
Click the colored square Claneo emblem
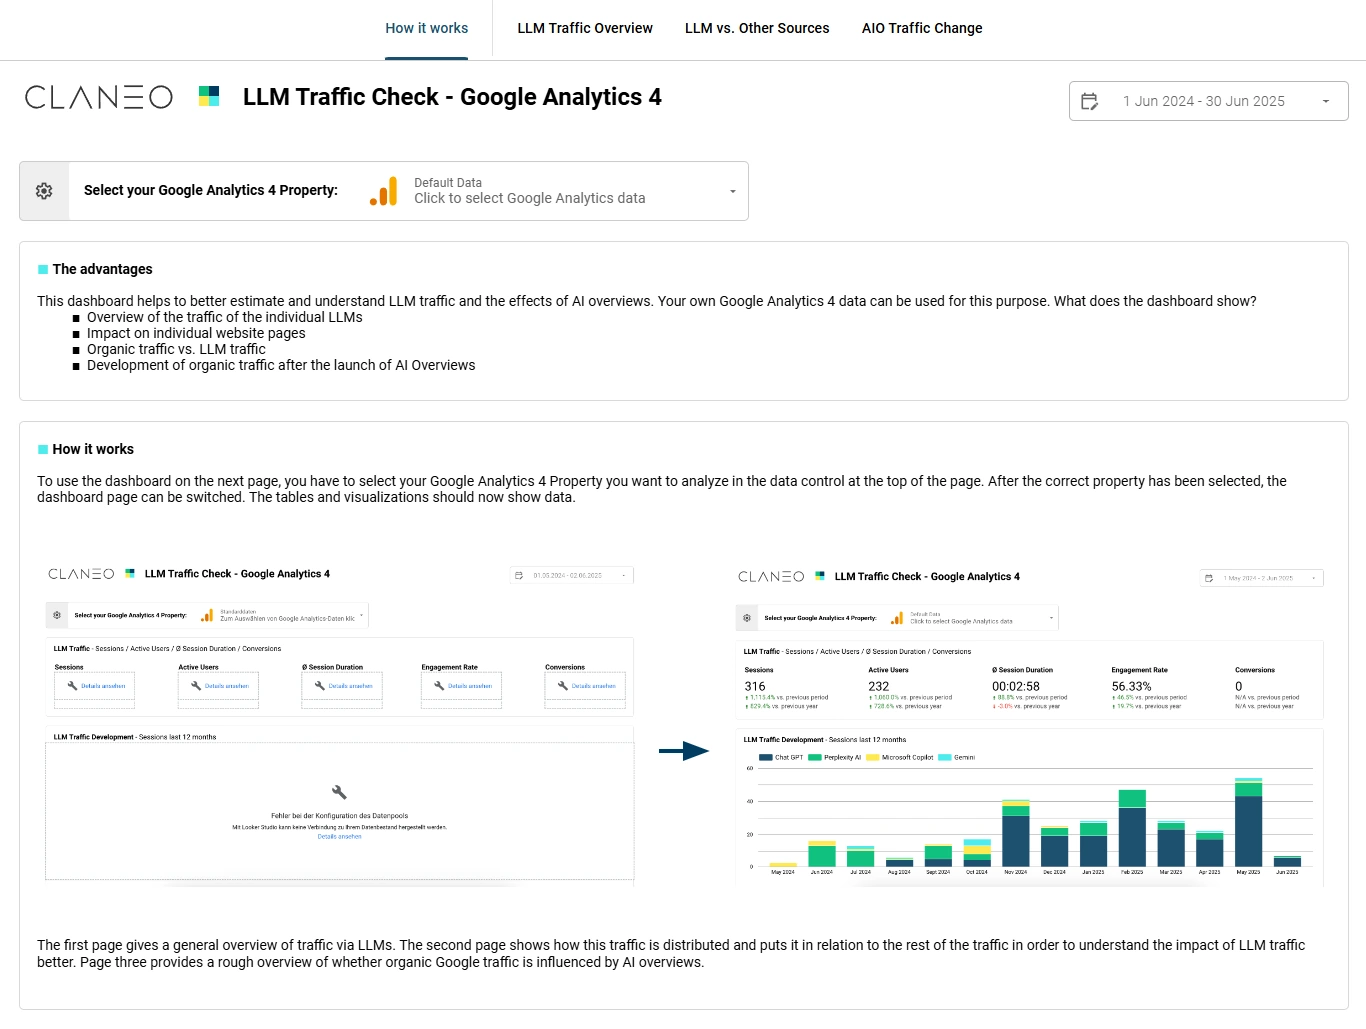pyautogui.click(x=209, y=96)
